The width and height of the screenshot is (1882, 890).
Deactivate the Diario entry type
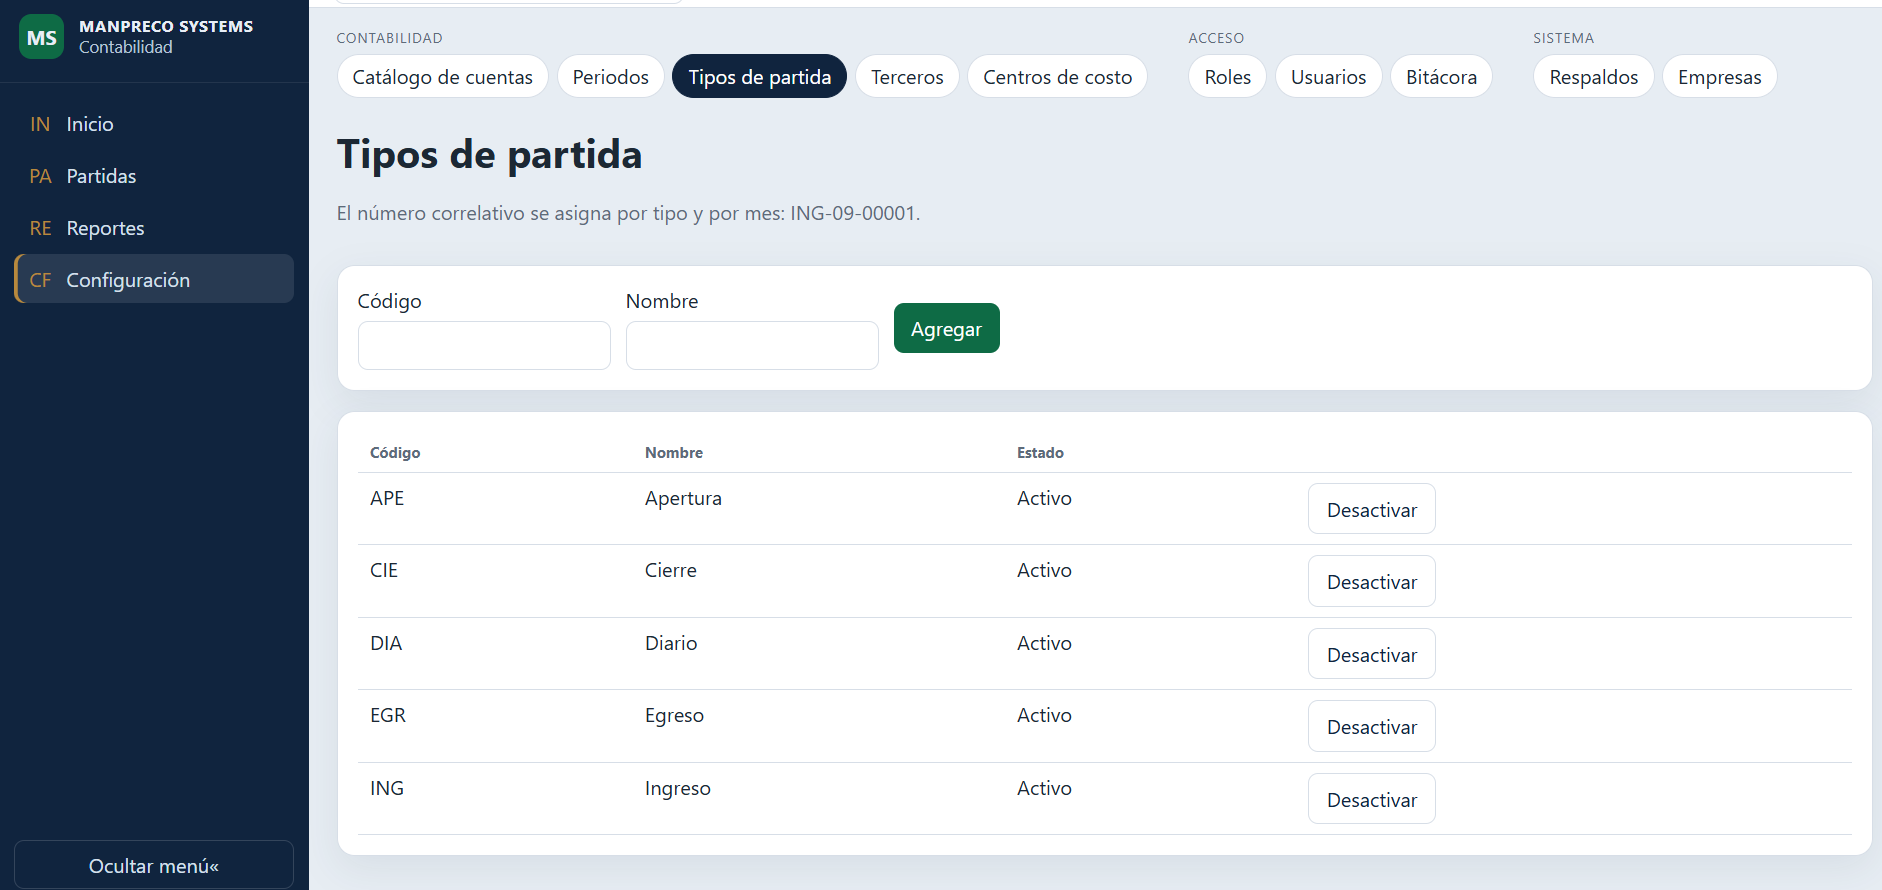pos(1371,654)
